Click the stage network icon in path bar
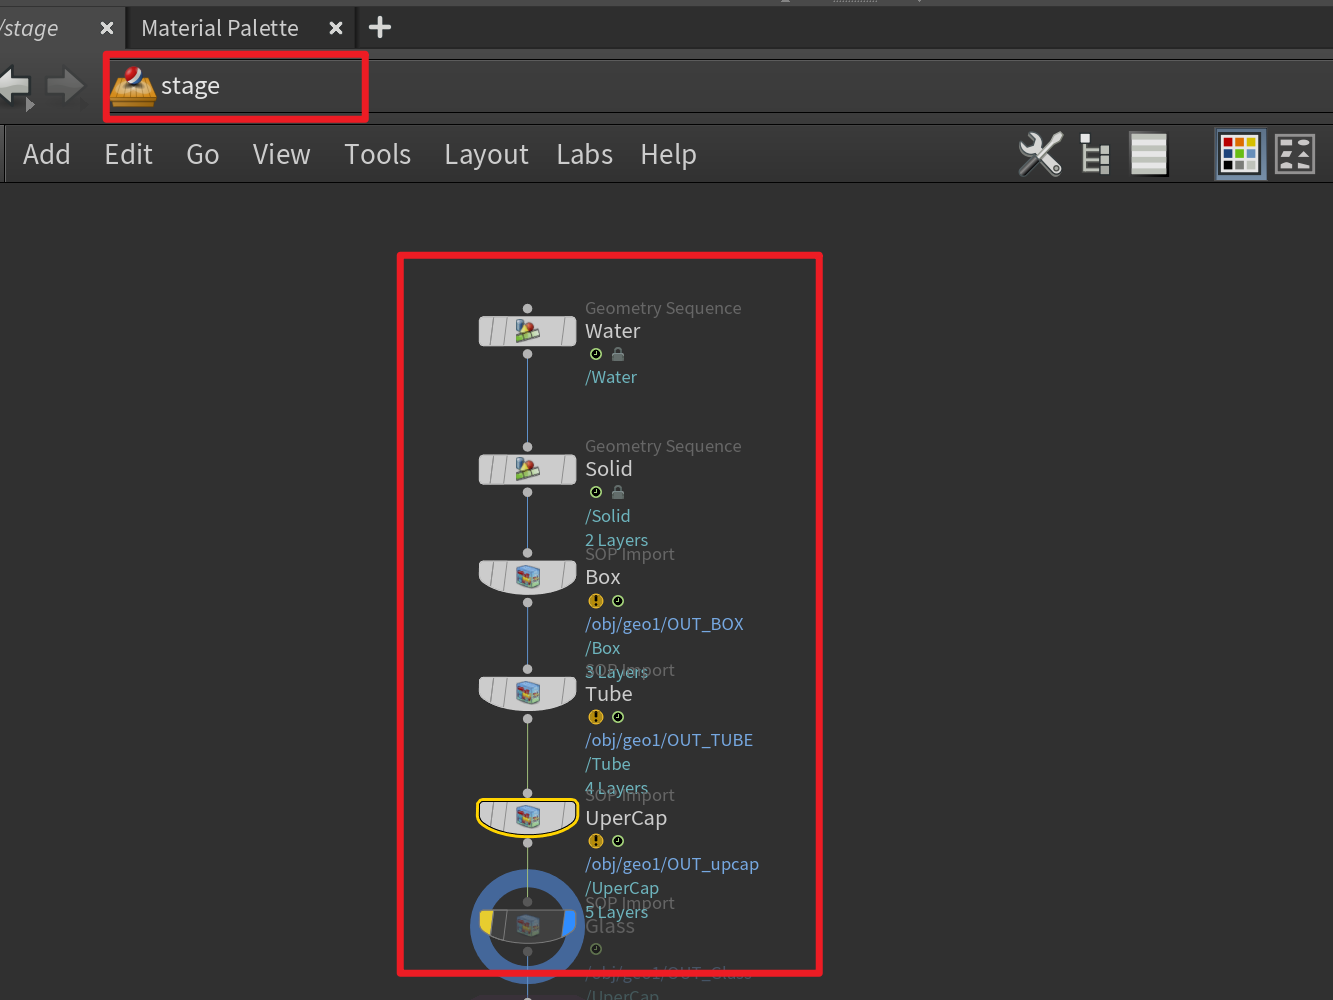 [133, 86]
